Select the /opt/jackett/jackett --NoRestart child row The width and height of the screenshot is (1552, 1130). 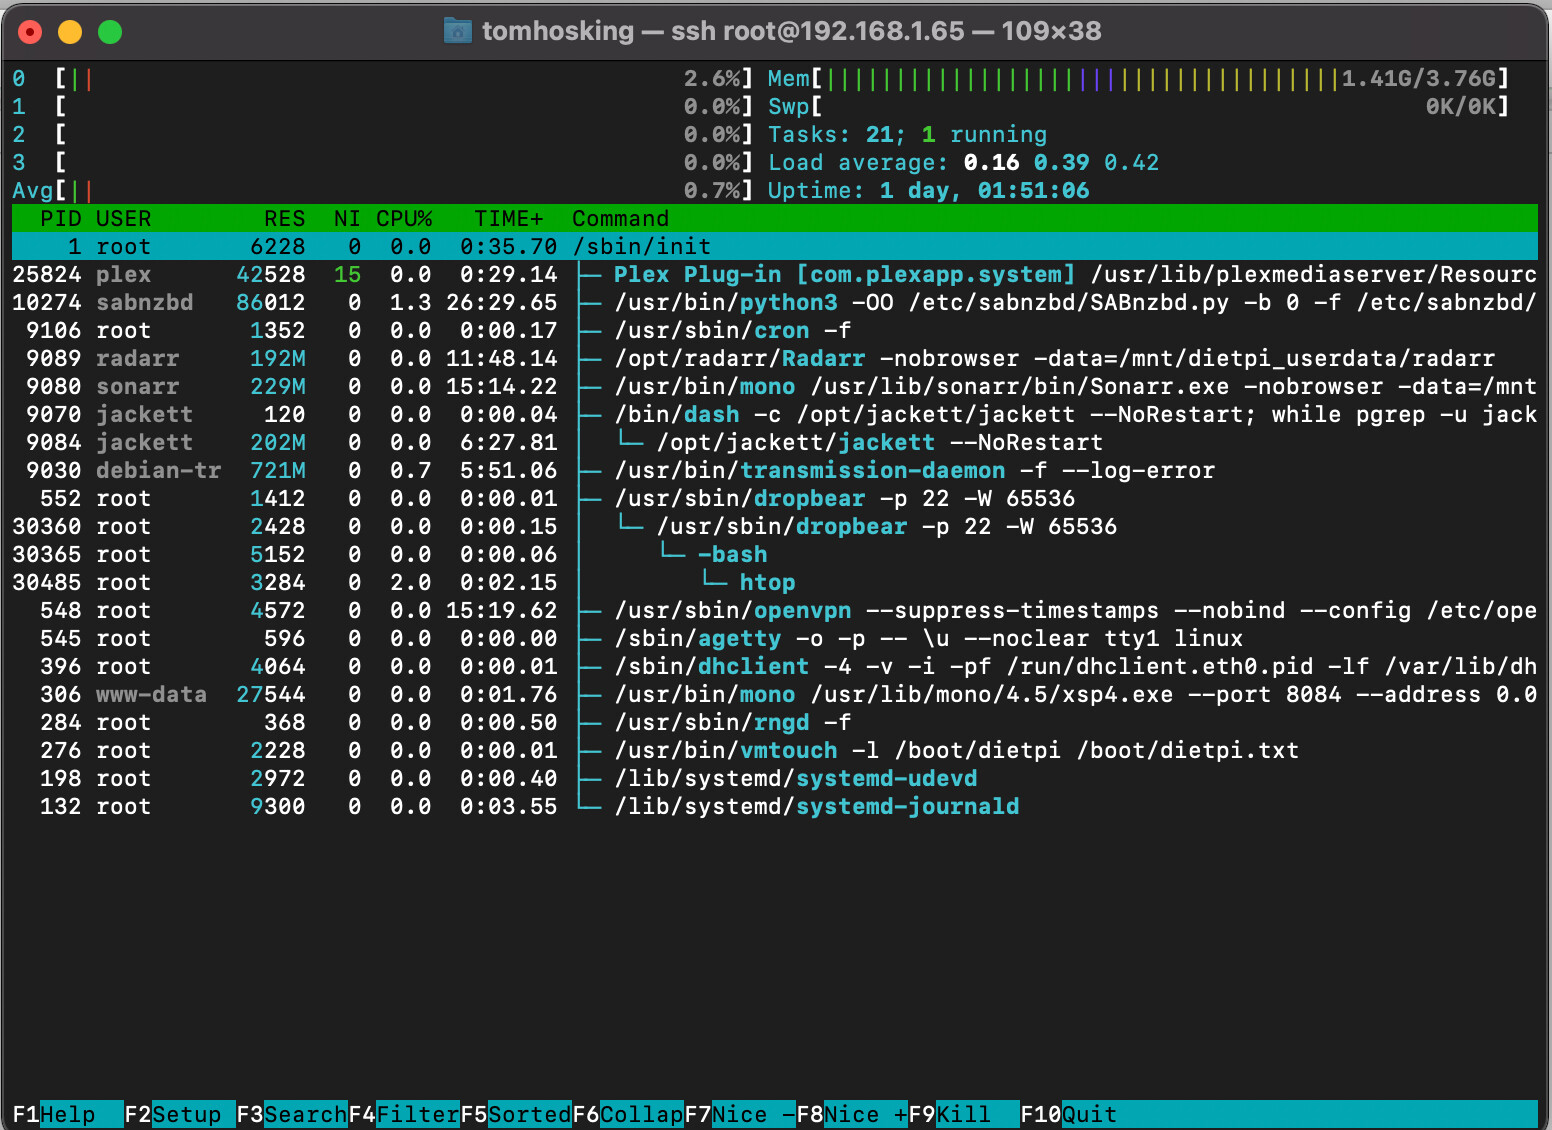775,442
